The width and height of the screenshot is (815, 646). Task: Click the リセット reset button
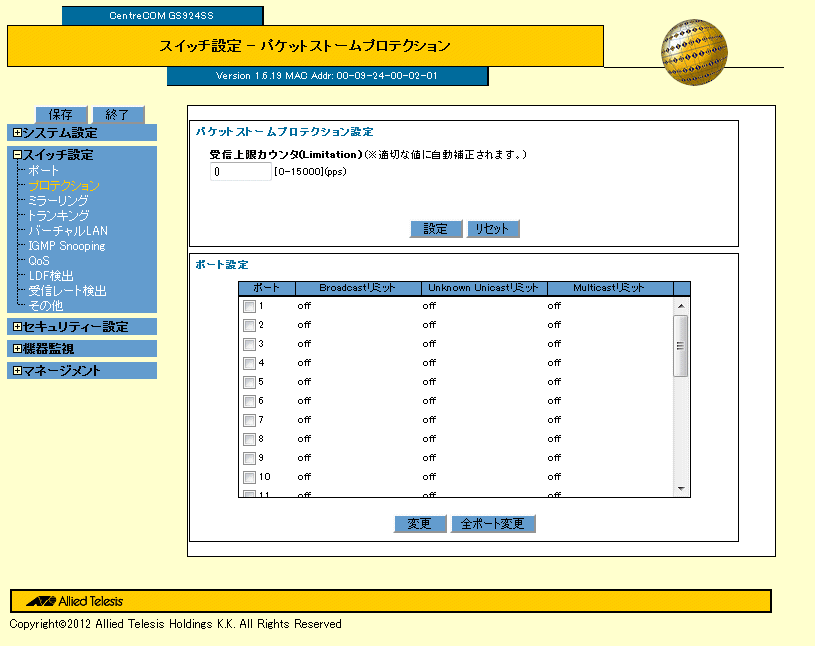(x=493, y=229)
